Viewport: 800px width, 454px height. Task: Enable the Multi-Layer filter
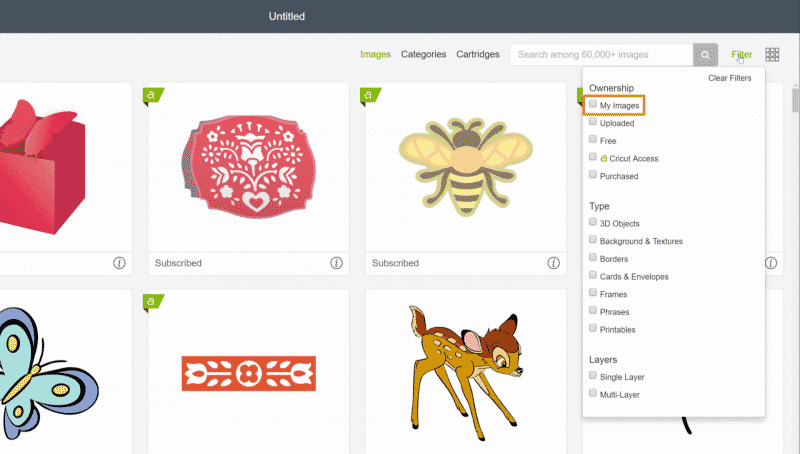coord(592,393)
